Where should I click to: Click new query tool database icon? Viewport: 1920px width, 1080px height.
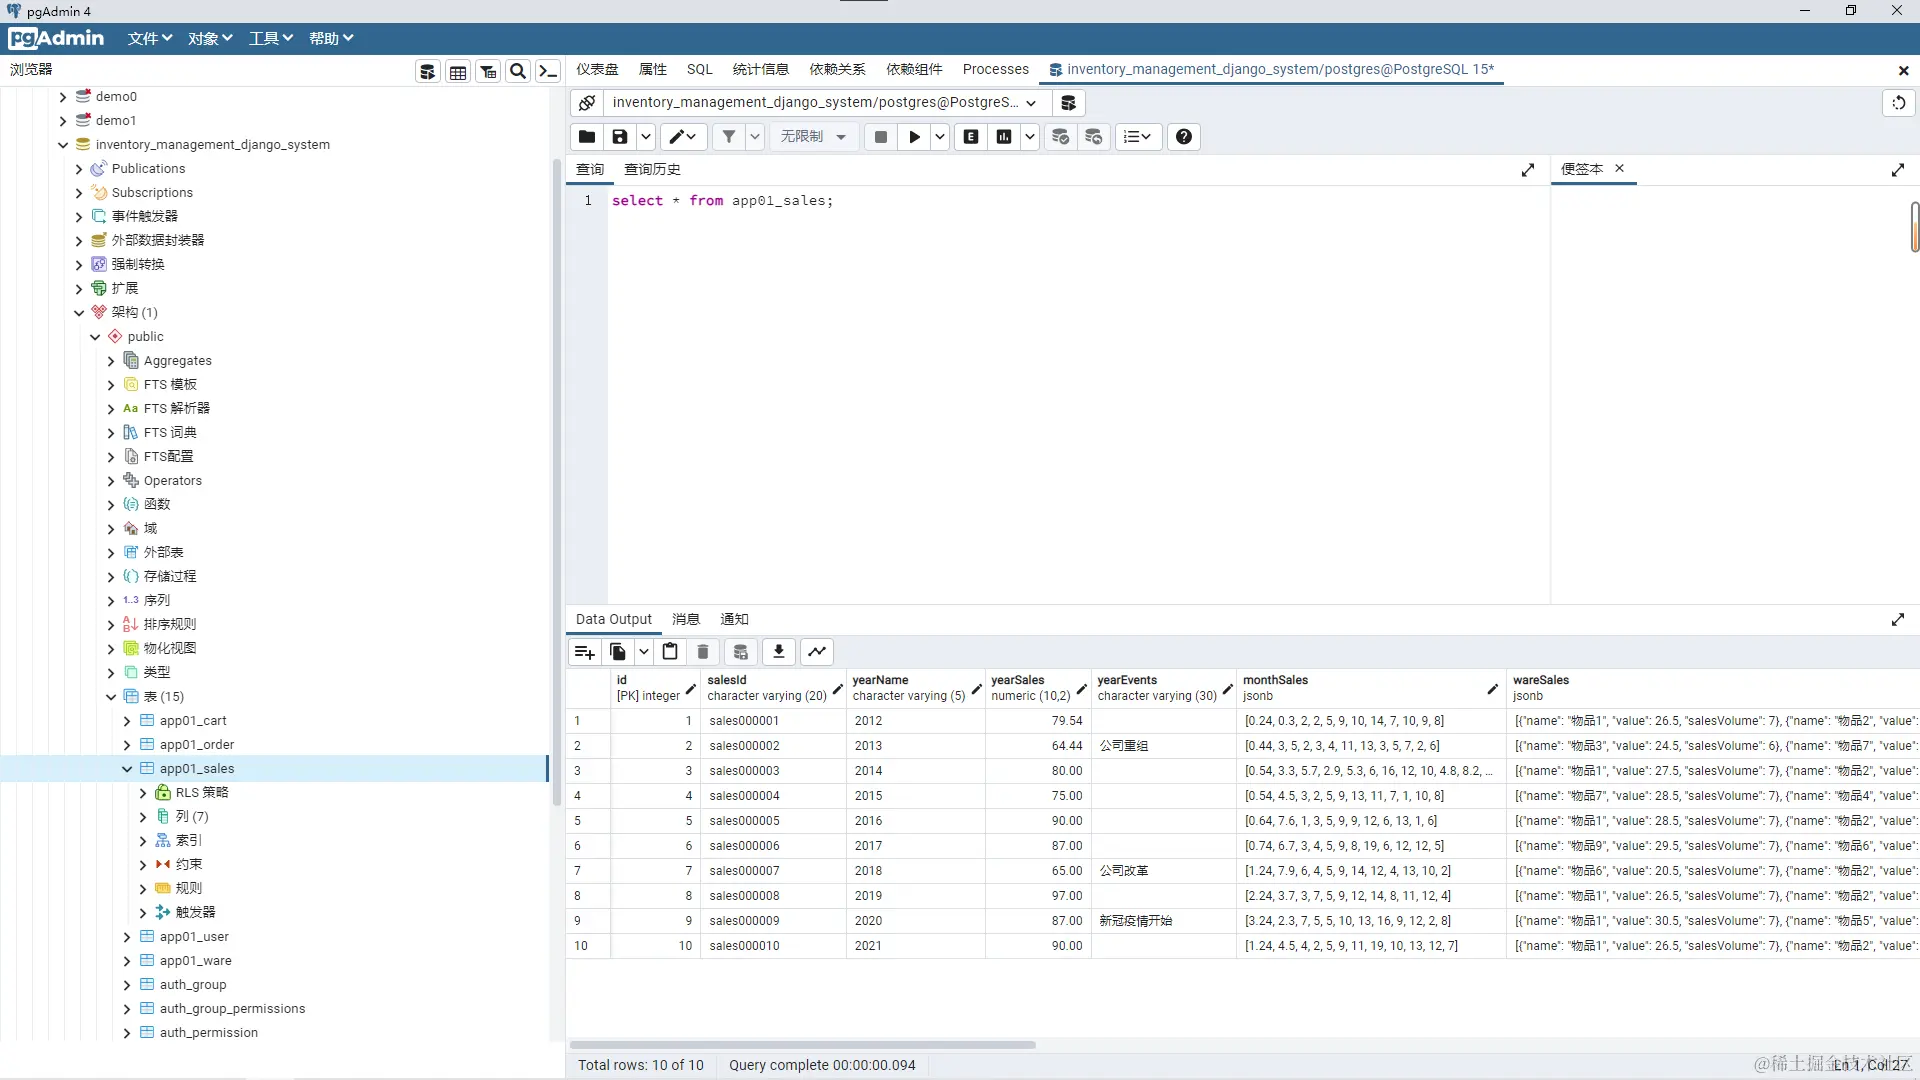[x=1068, y=103]
